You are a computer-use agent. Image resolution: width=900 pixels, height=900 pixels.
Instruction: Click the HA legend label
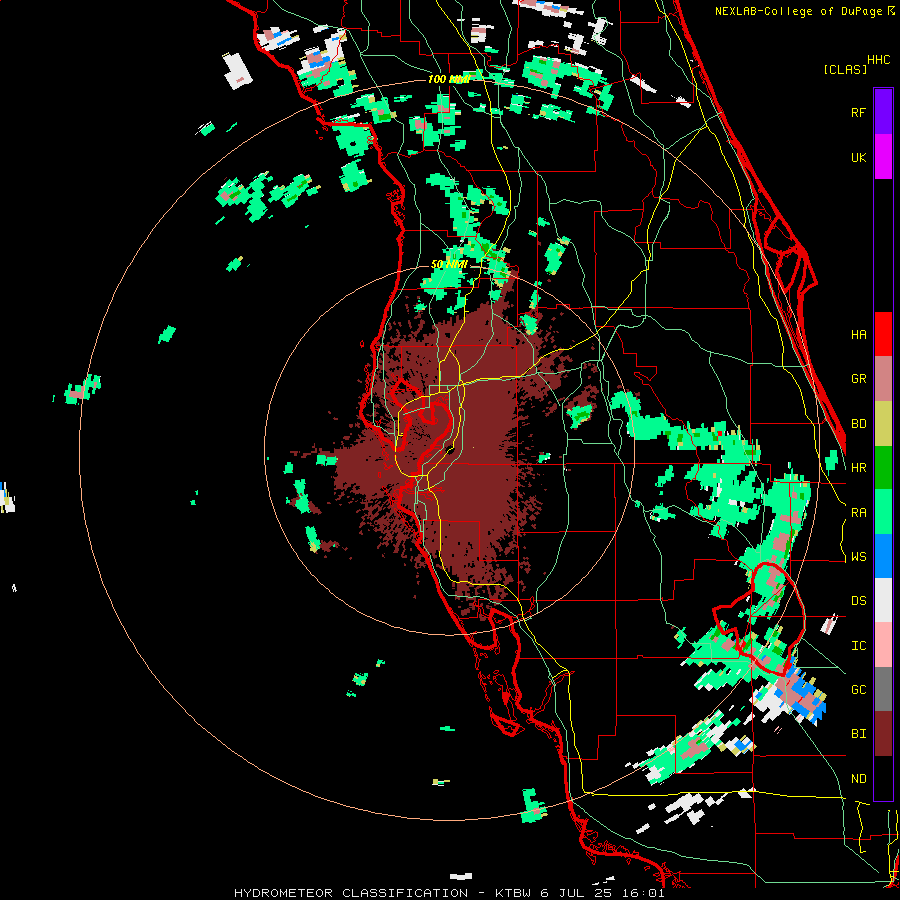pos(858,335)
